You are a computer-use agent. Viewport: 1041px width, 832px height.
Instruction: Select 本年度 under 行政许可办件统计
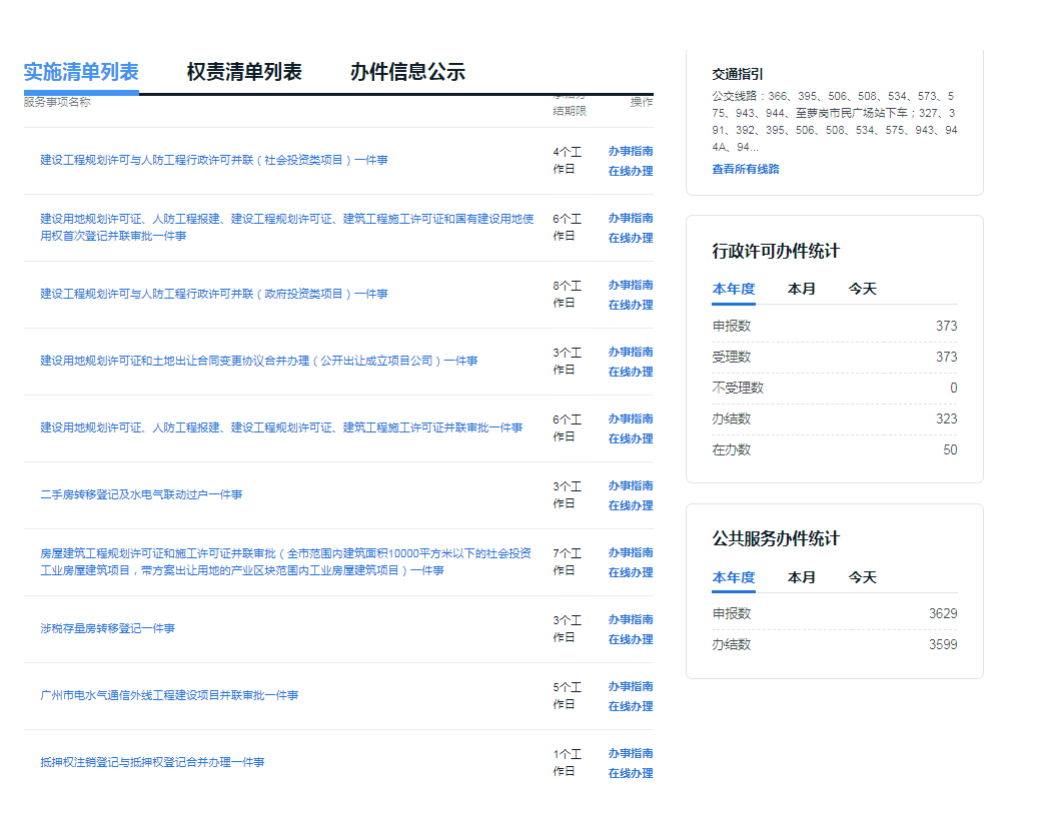(733, 289)
